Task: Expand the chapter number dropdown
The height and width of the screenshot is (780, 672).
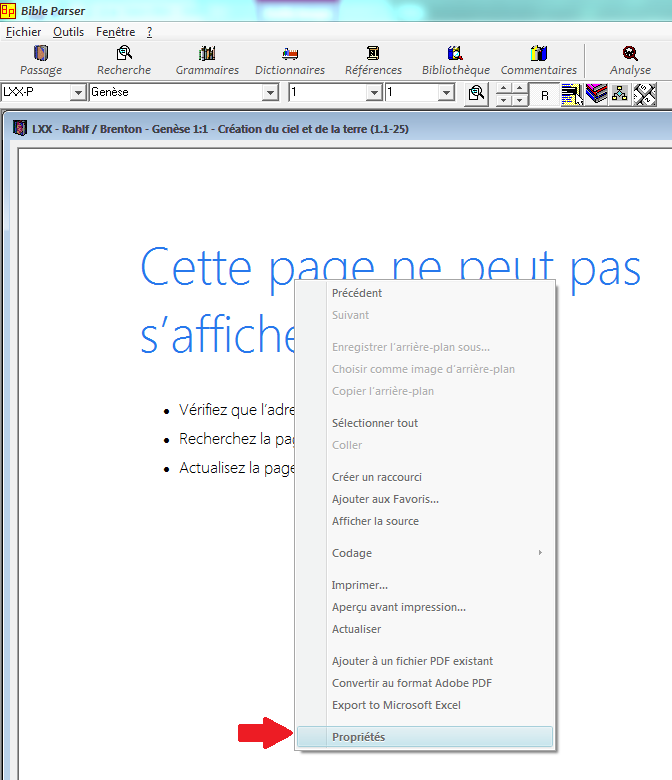Action: [x=374, y=93]
